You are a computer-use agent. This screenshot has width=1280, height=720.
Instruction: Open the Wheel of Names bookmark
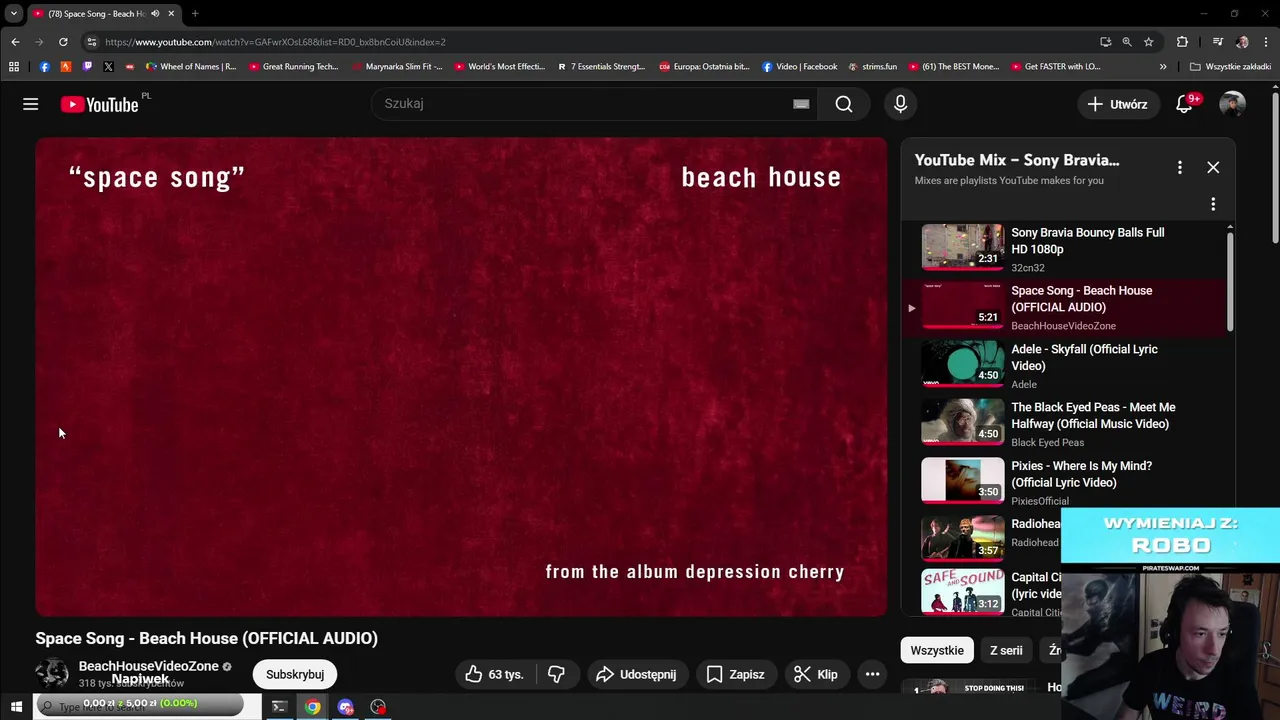pos(191,67)
